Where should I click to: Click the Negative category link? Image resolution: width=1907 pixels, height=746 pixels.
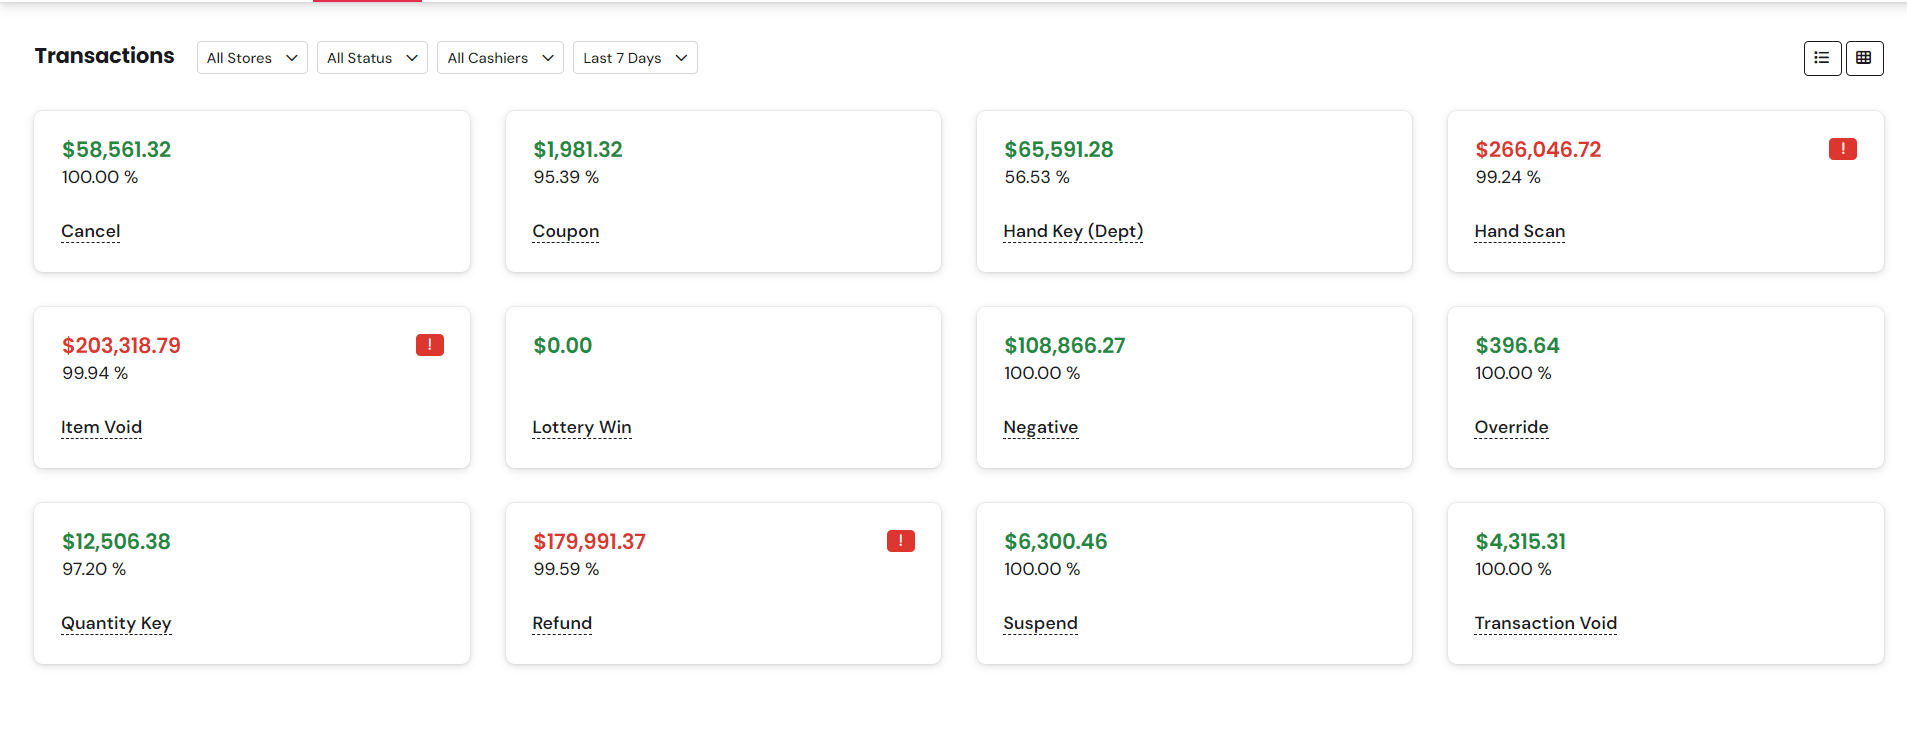[x=1040, y=427]
